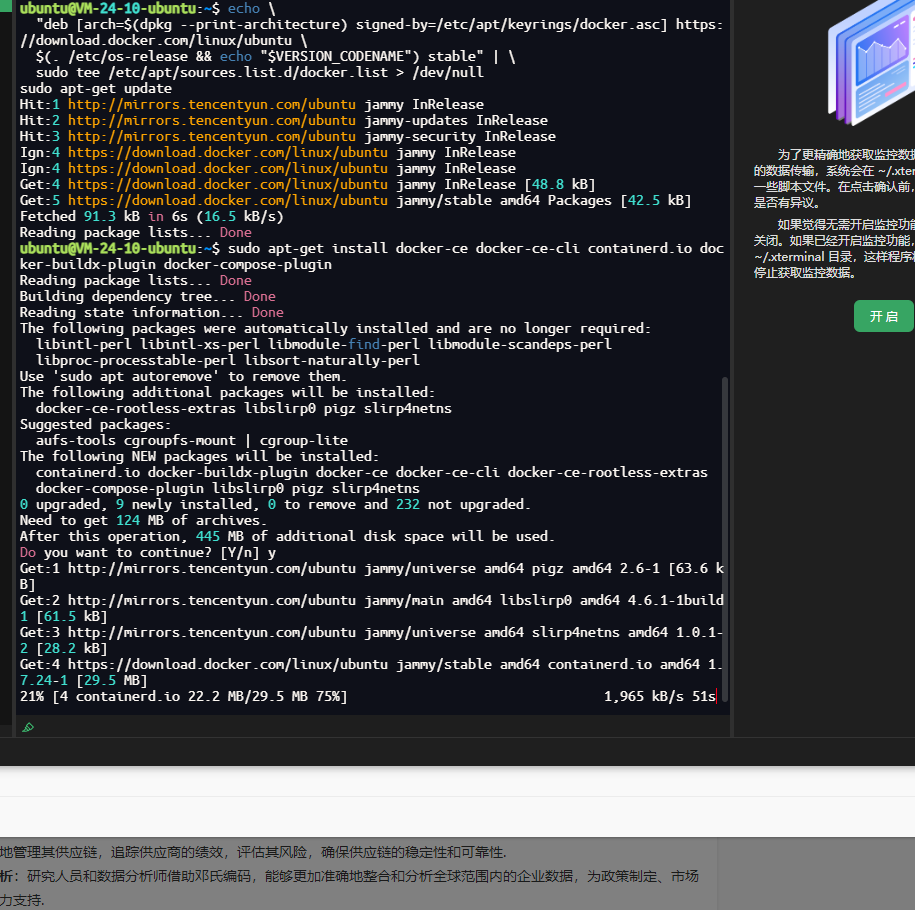915x910 pixels.
Task: Click the "sudo tee /etc/apt/sources.list.d/docker.list" line
Action: 260,72
